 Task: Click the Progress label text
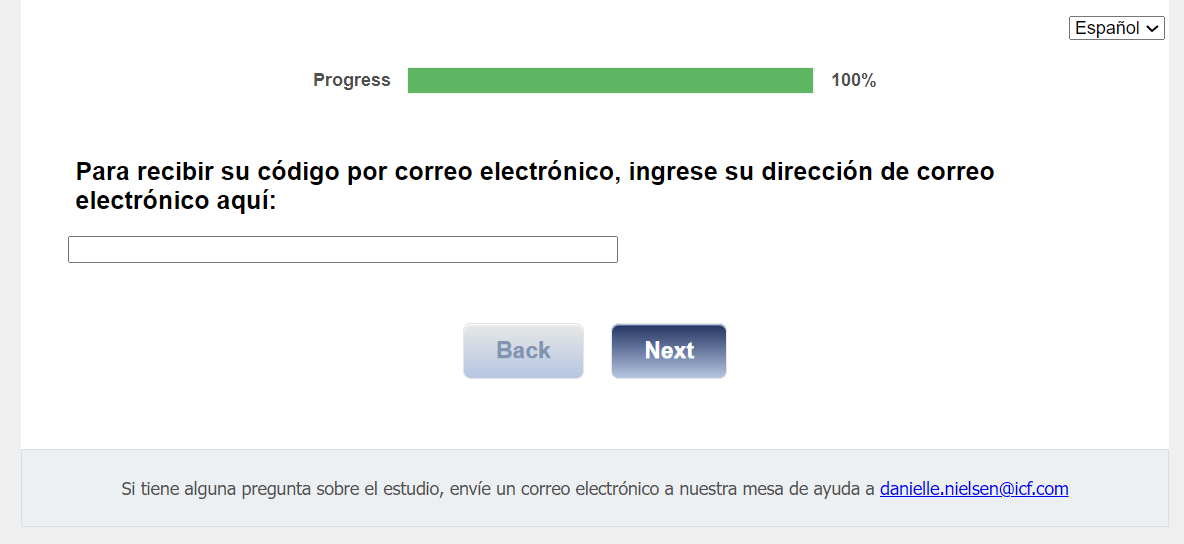pyautogui.click(x=351, y=81)
